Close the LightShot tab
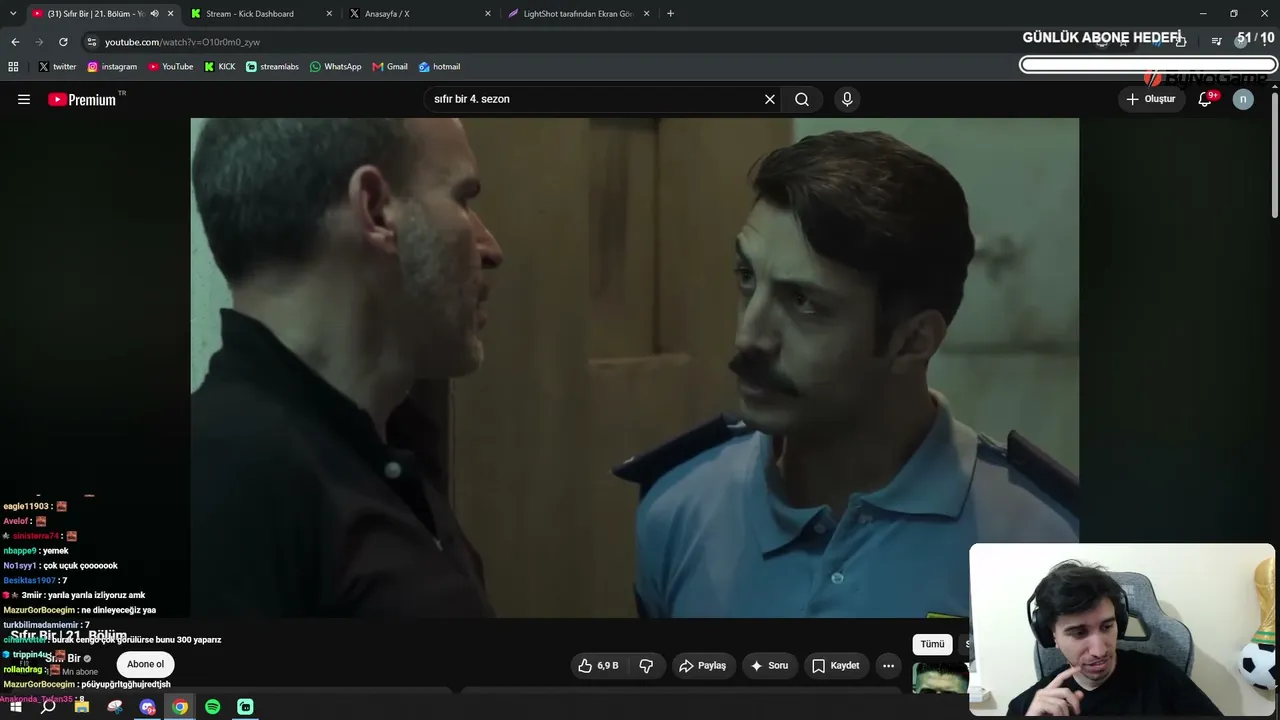Image resolution: width=1280 pixels, height=720 pixels. (x=646, y=14)
